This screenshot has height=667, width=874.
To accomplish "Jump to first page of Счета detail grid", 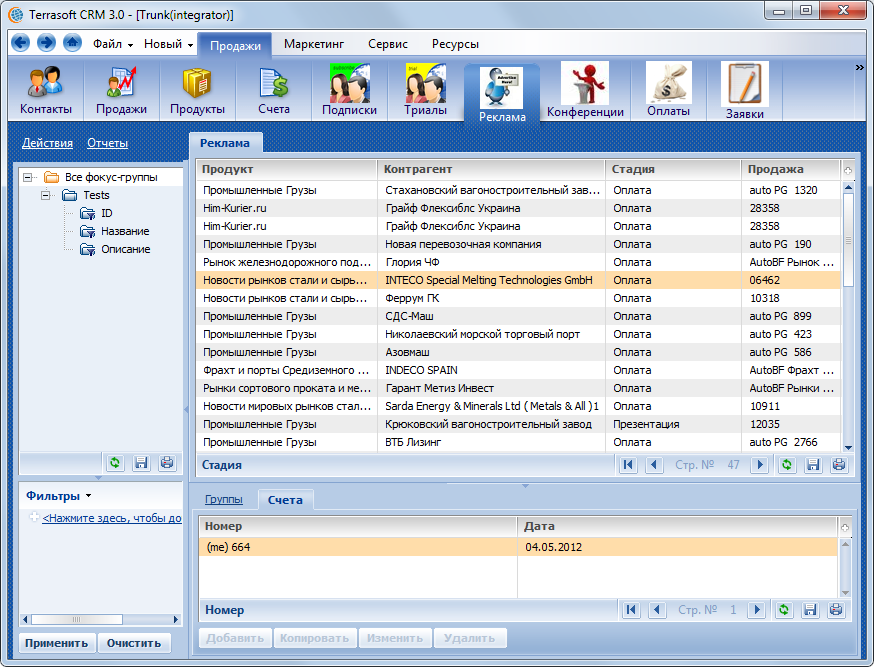I will tap(631, 610).
